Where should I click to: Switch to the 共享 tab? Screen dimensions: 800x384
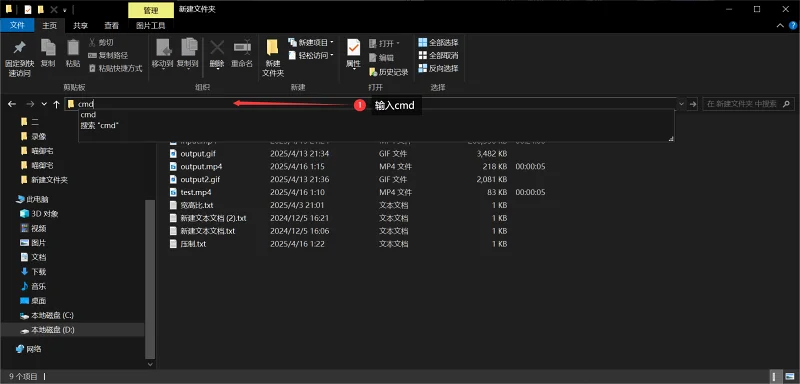81,25
